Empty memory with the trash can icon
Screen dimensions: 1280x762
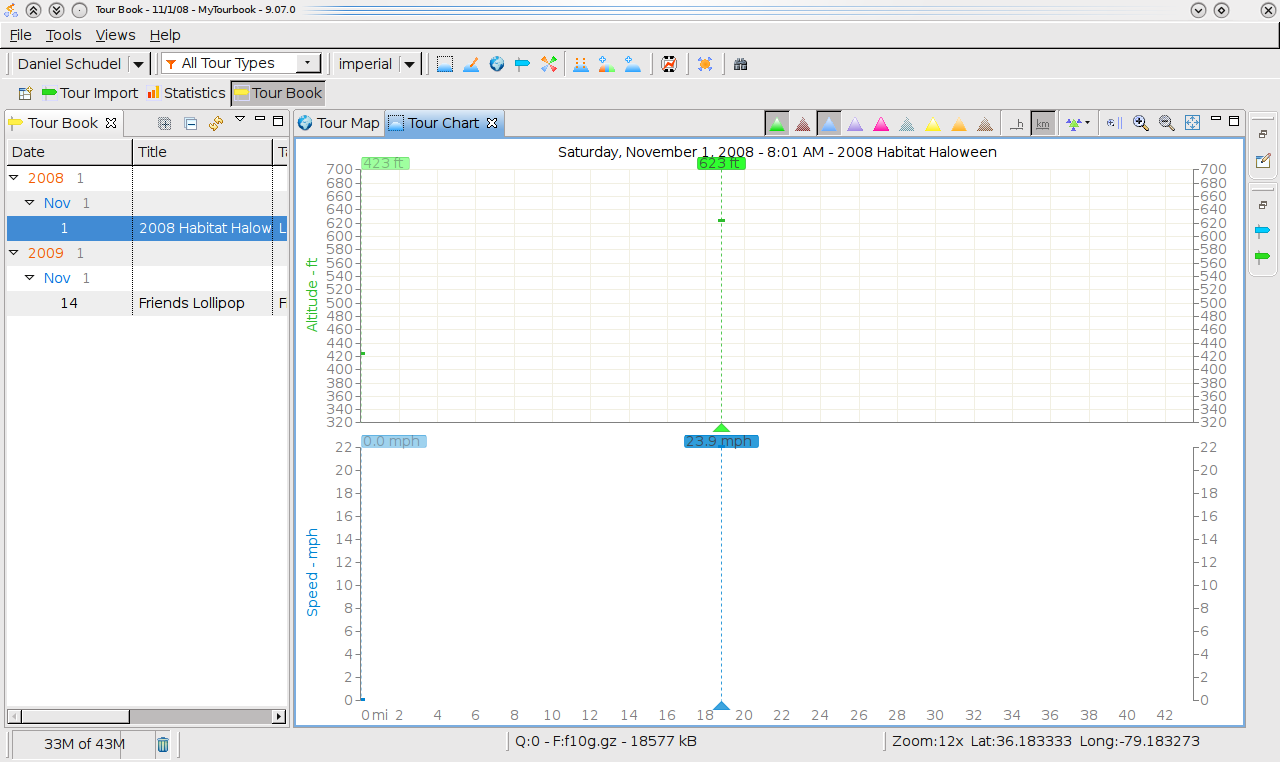[x=163, y=744]
